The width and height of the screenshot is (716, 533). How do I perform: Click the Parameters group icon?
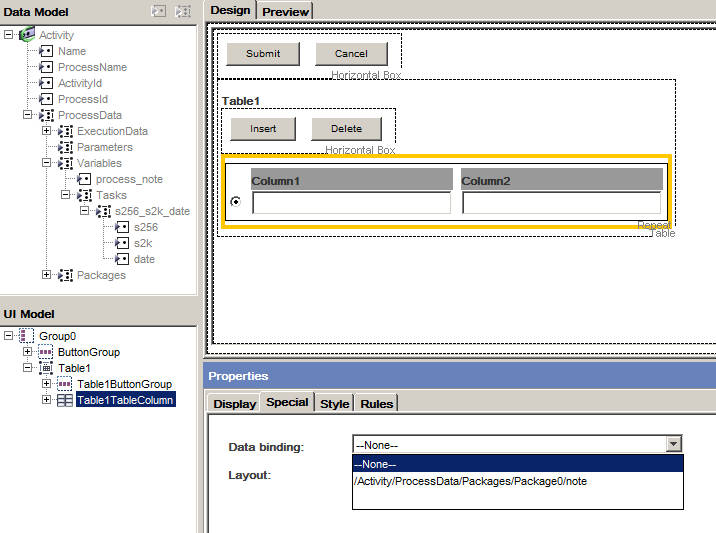(65, 147)
